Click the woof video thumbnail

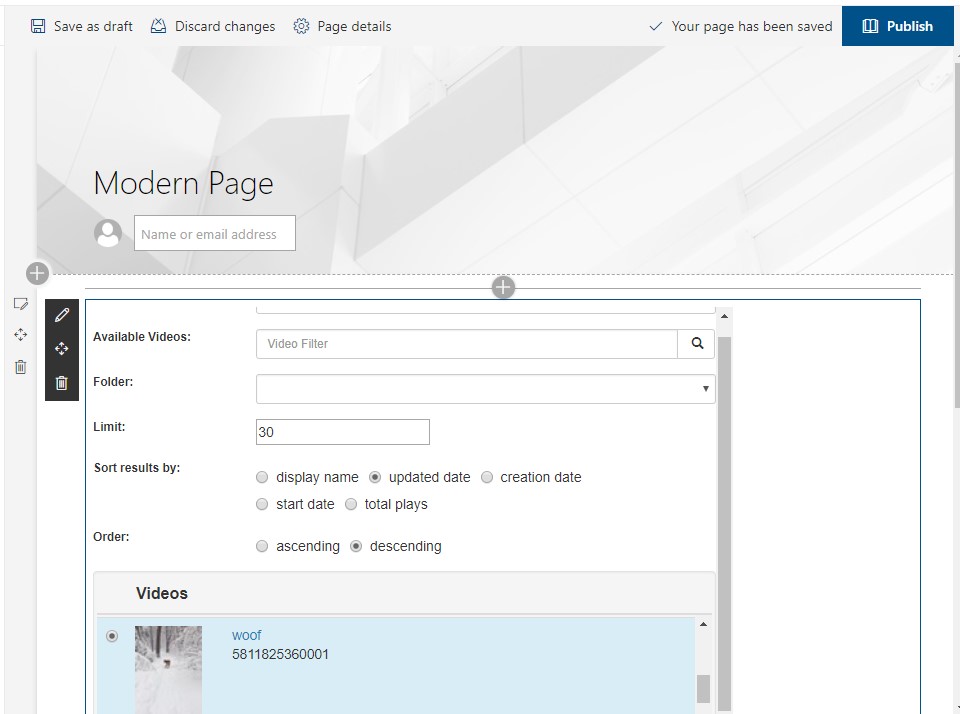tap(168, 668)
